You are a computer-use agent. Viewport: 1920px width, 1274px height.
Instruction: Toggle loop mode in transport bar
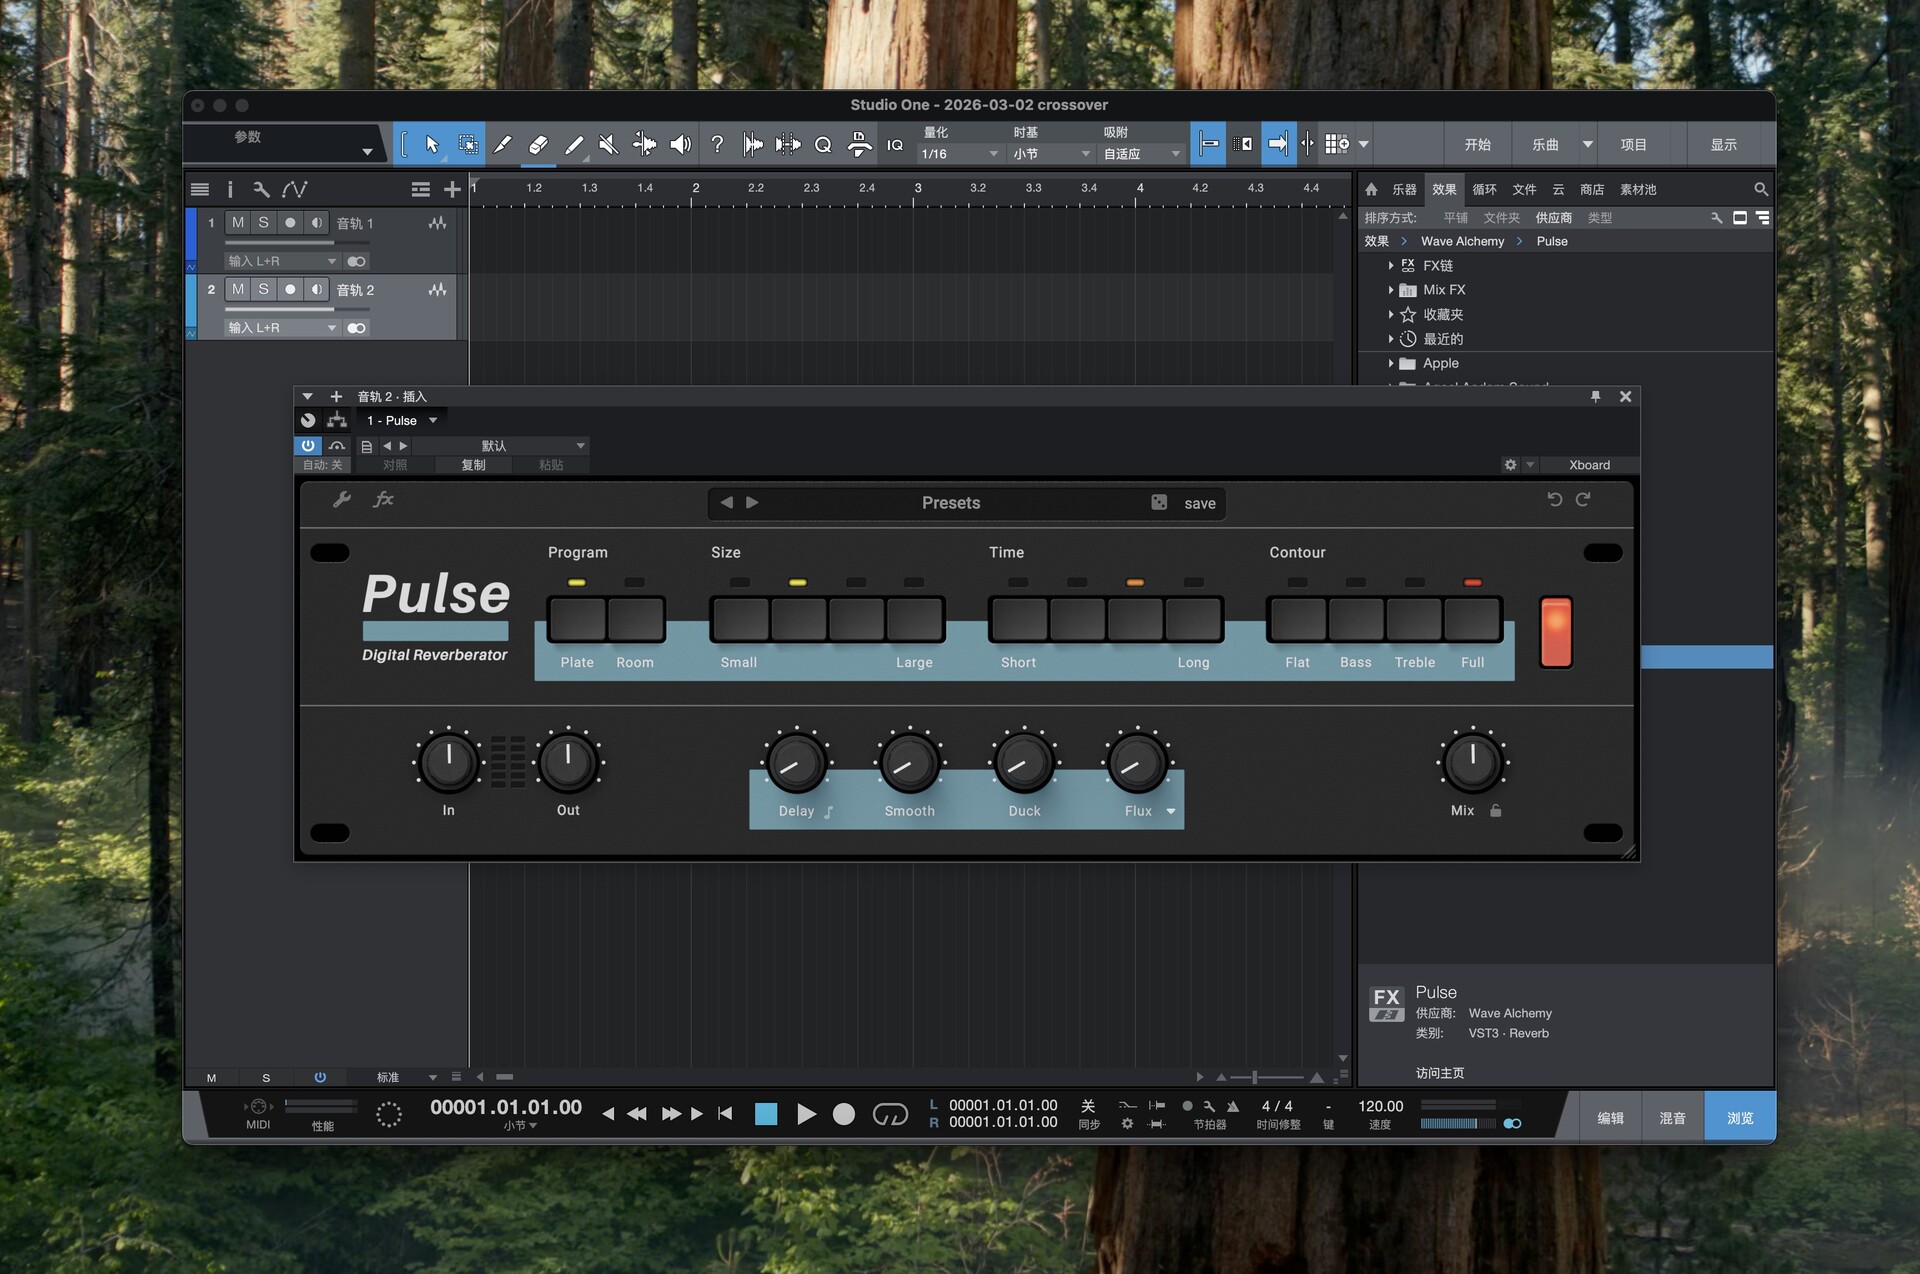point(889,1114)
